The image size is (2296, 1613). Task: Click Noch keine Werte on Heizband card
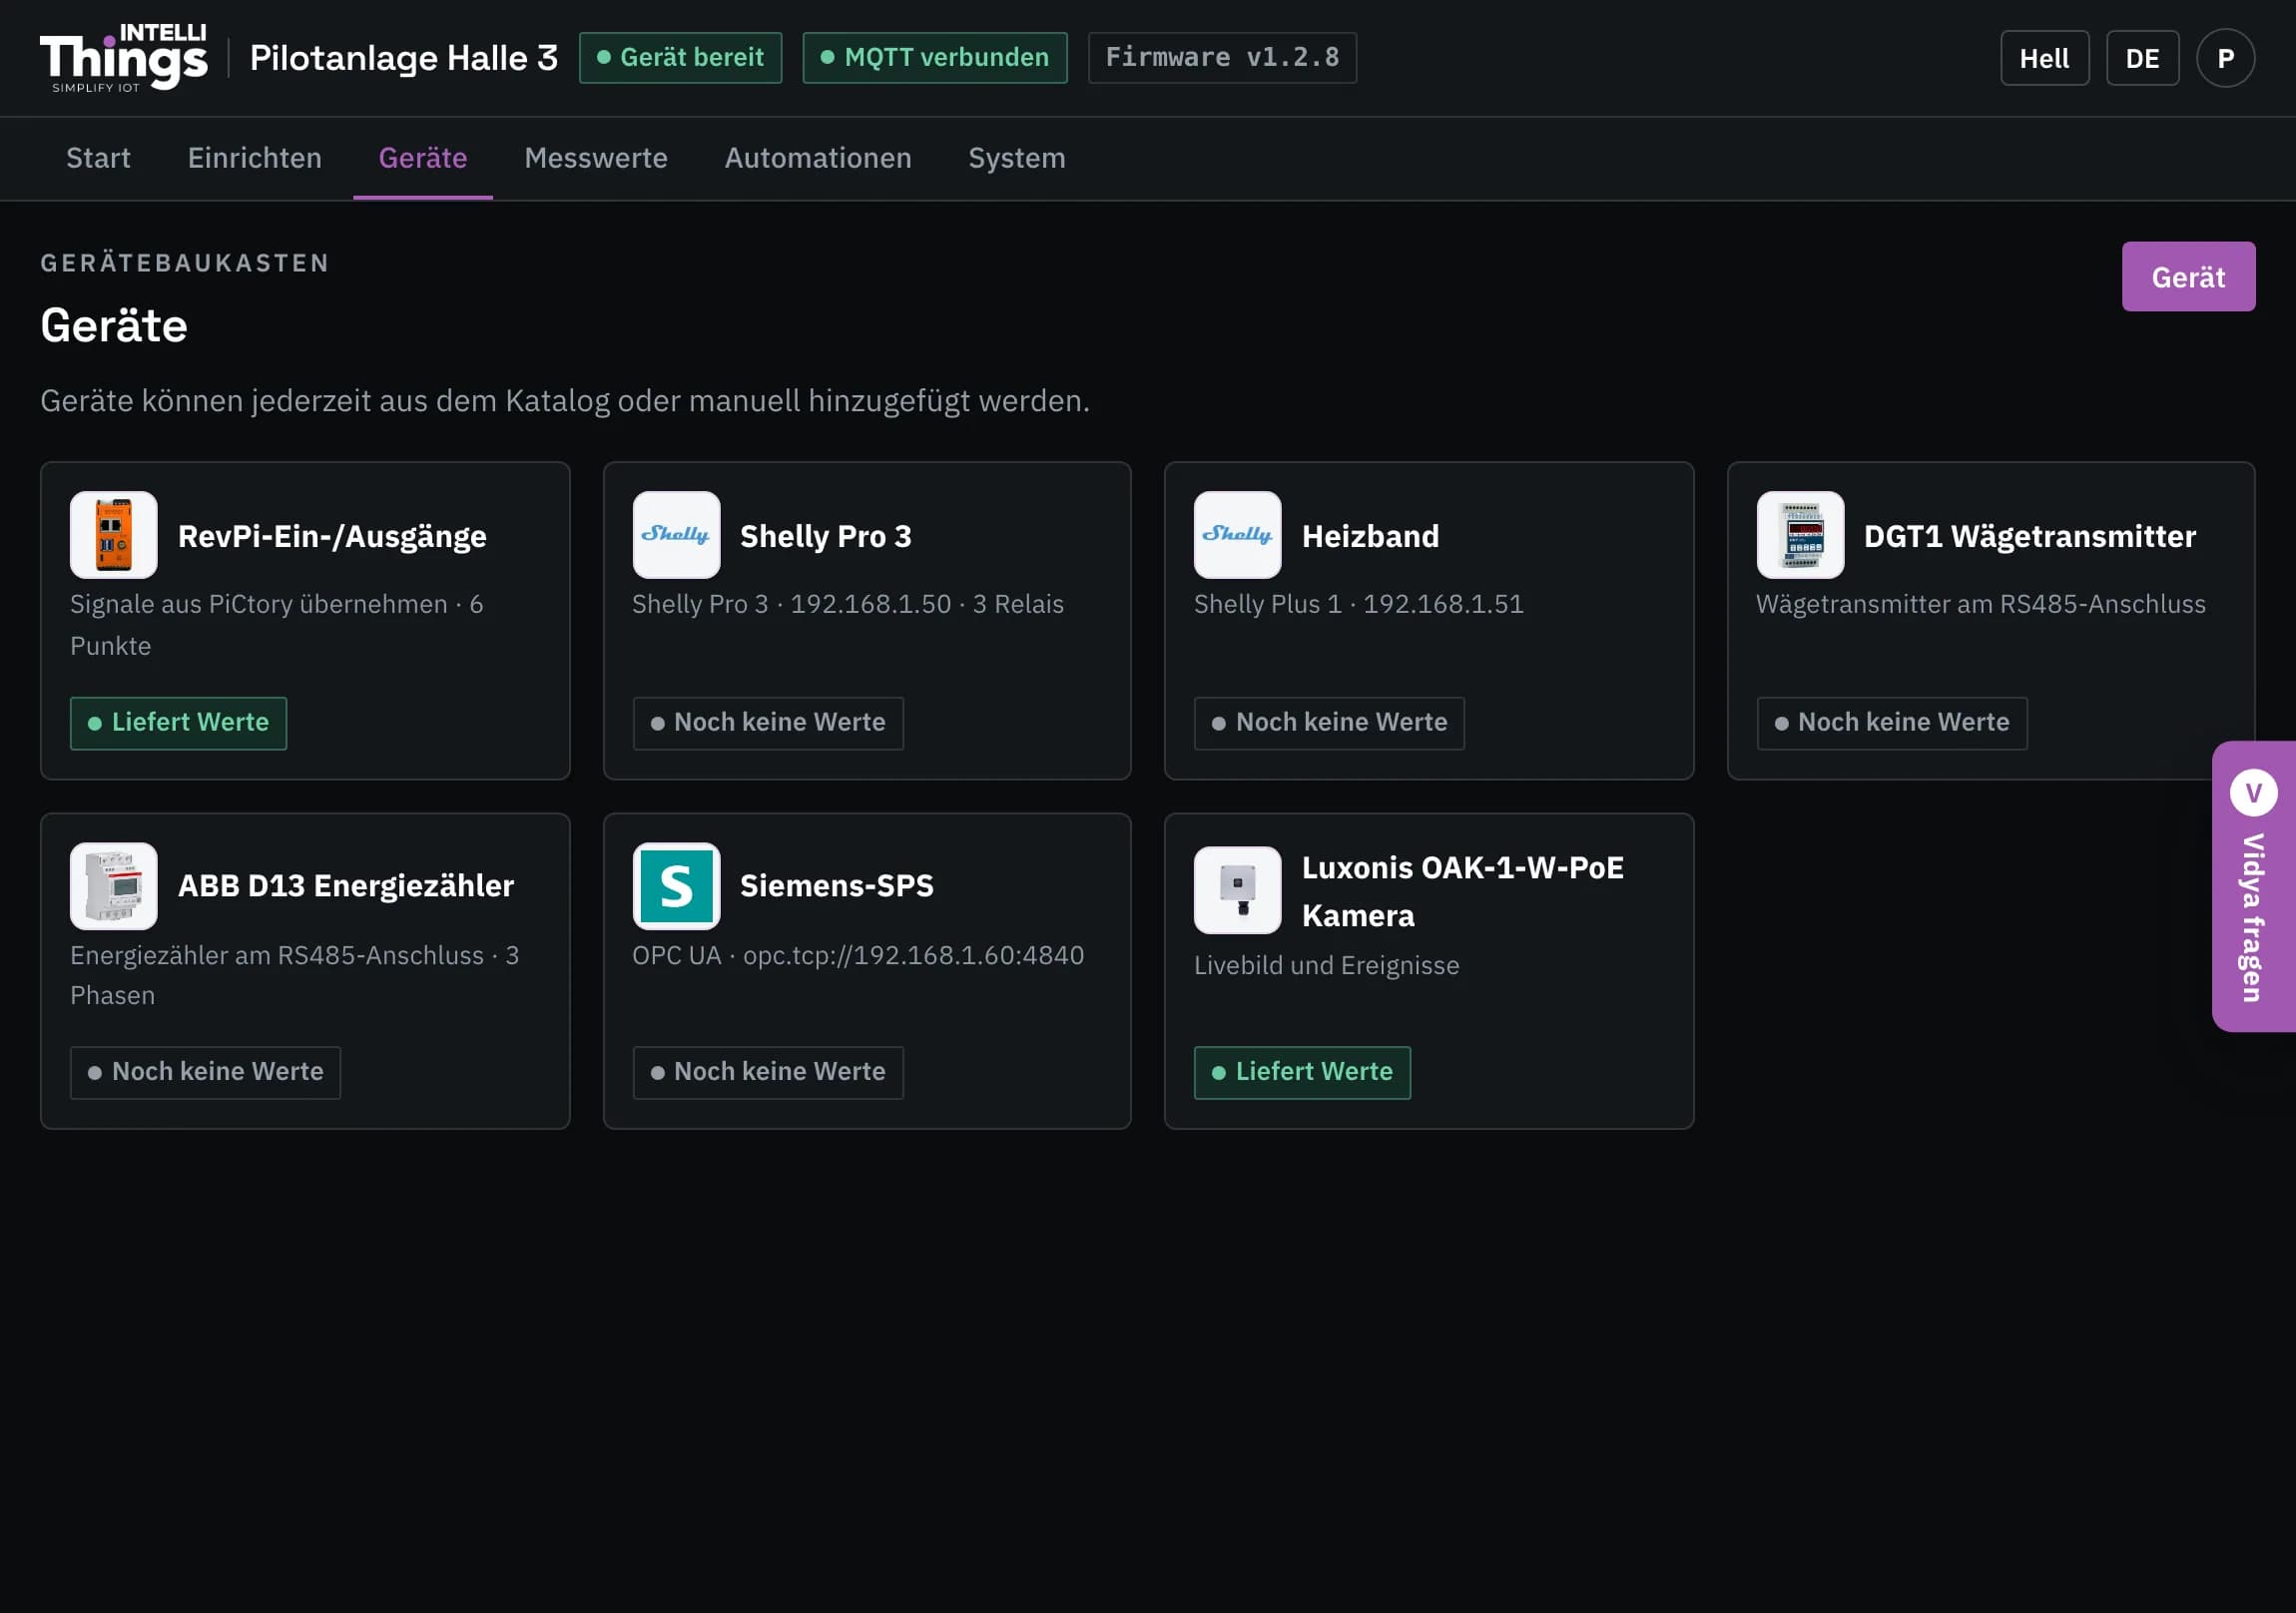pyautogui.click(x=1329, y=722)
